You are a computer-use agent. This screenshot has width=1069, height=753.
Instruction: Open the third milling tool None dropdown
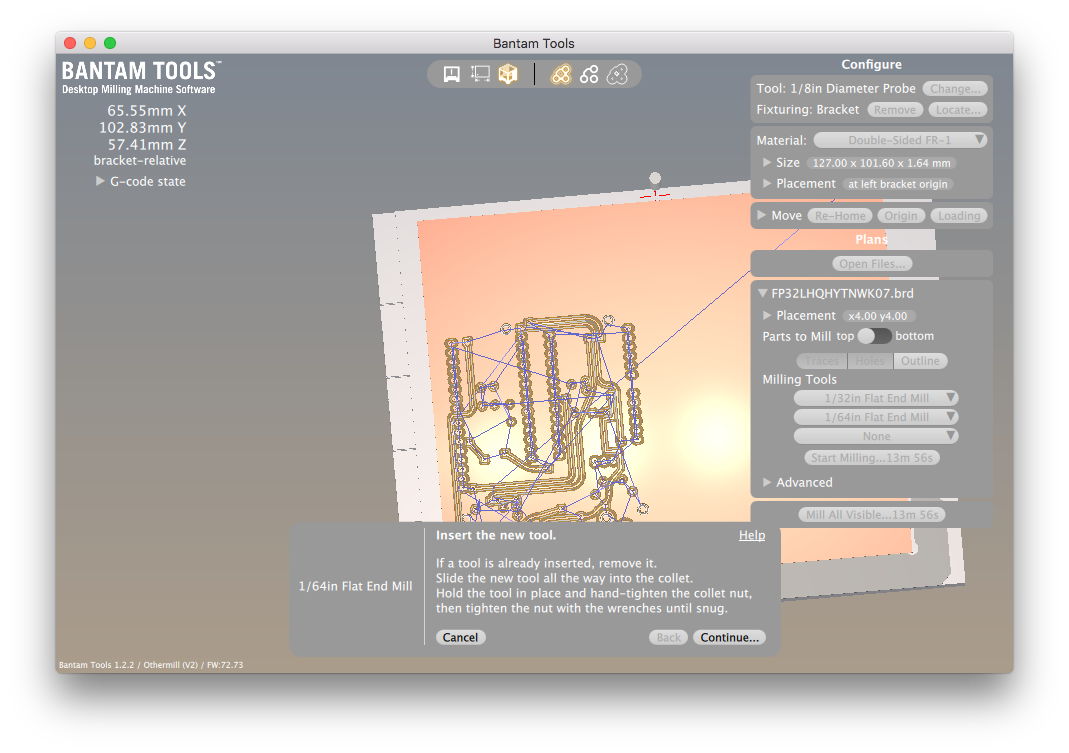pyautogui.click(x=876, y=436)
